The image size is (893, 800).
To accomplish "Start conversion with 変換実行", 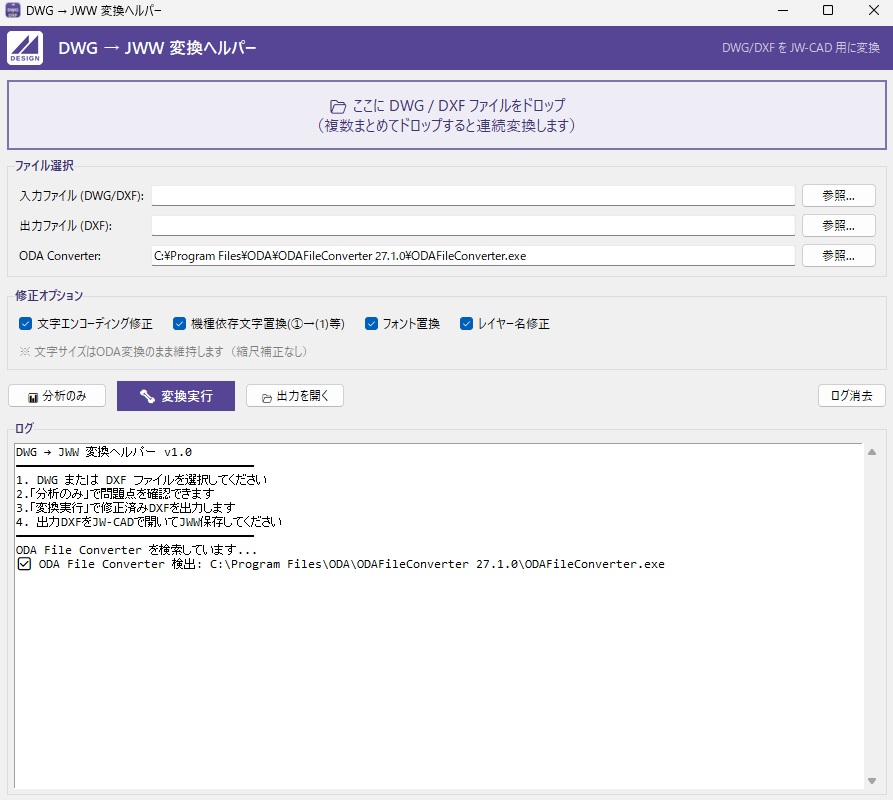I will 176,396.
